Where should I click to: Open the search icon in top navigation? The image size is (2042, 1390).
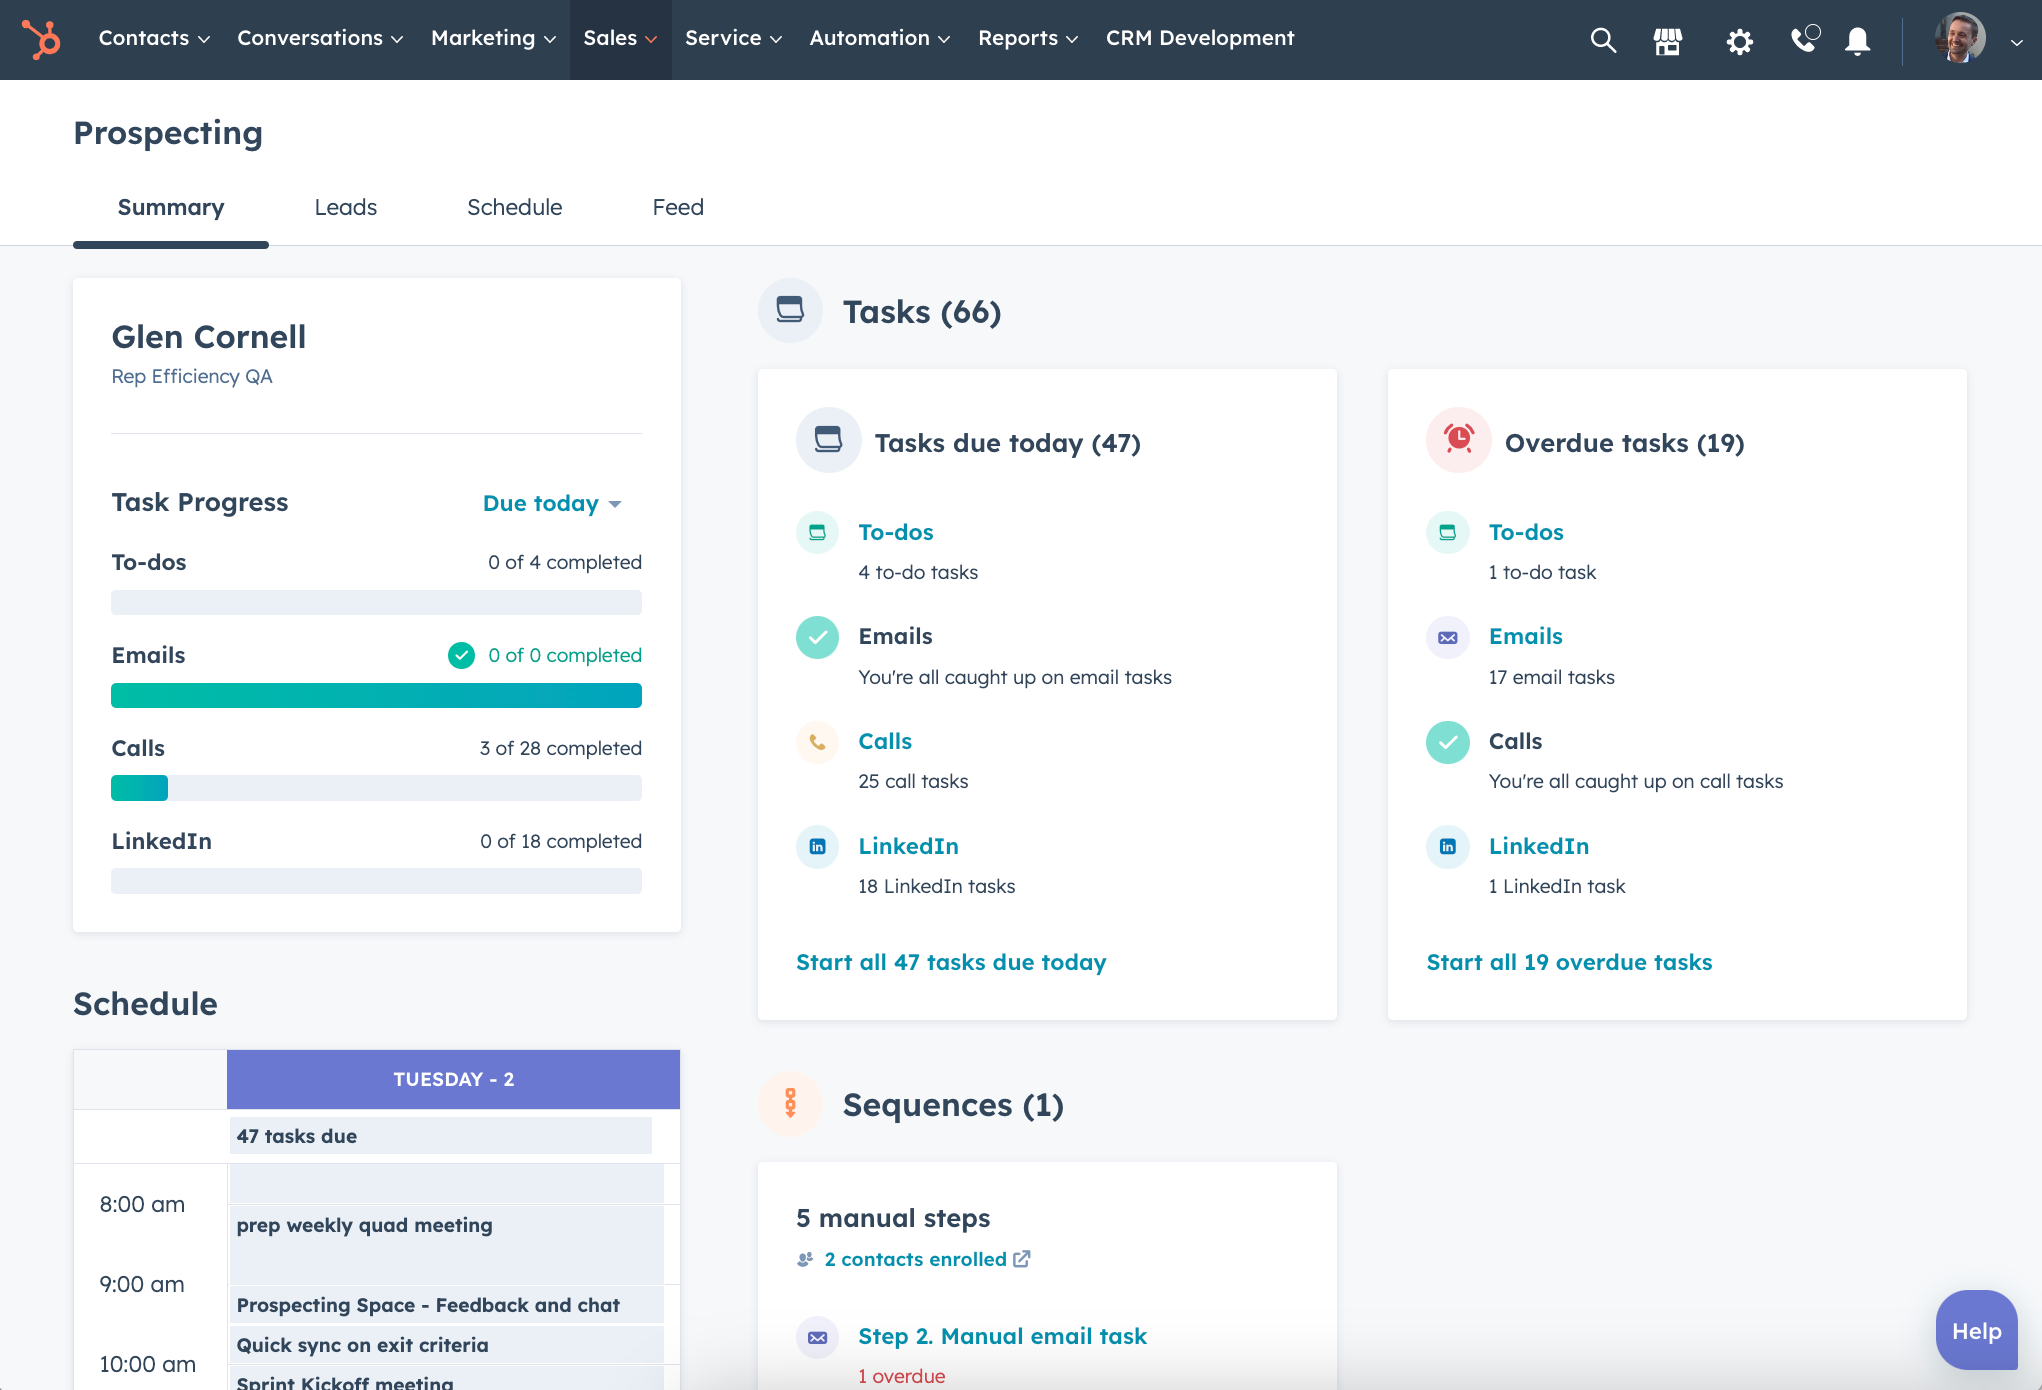click(1603, 39)
